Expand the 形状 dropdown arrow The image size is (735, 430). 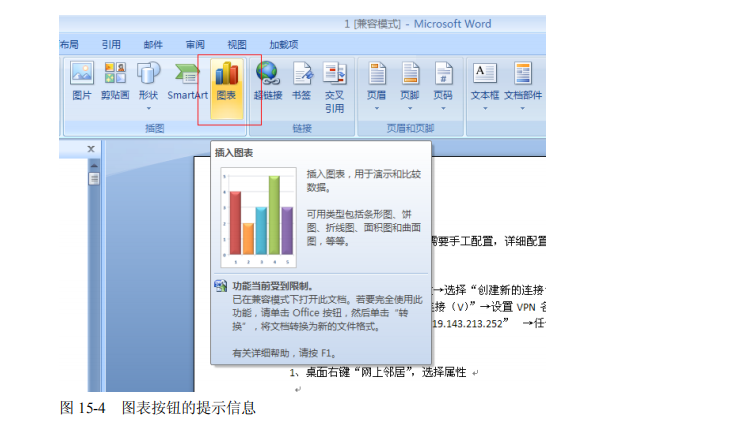(x=149, y=109)
